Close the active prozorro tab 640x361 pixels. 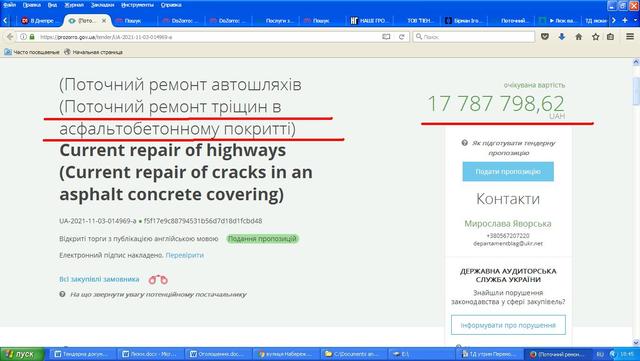pyautogui.click(x=104, y=20)
